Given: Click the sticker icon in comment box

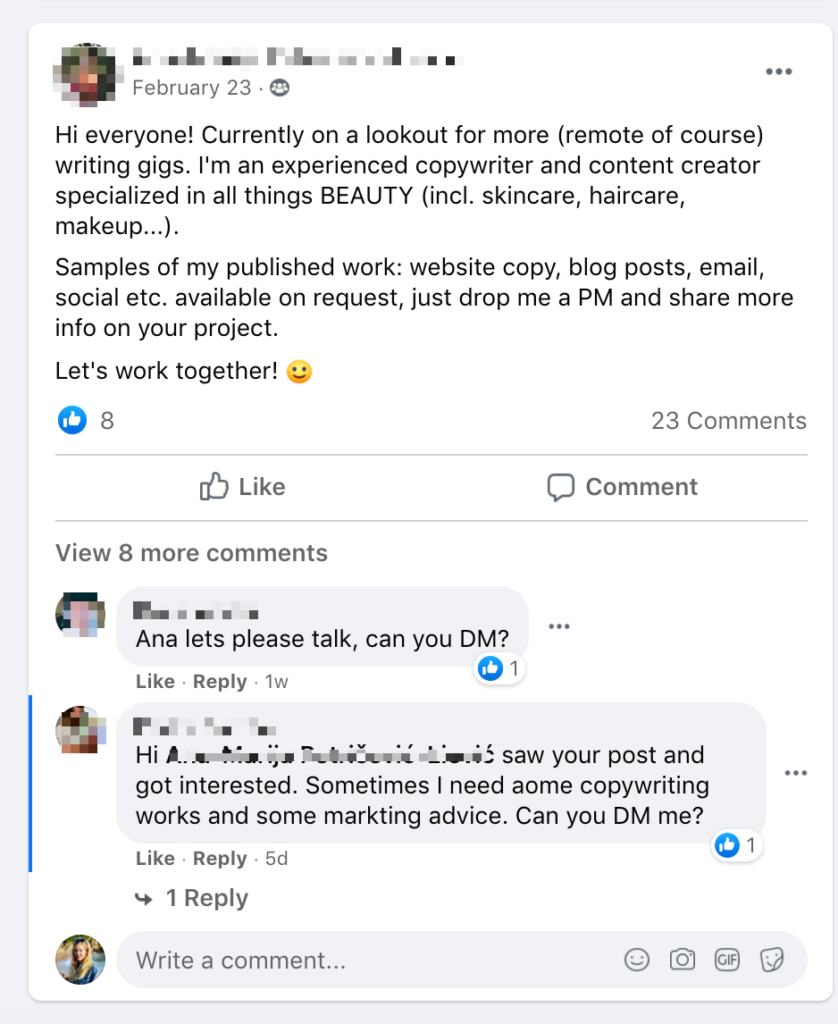Looking at the screenshot, I should coord(772,960).
